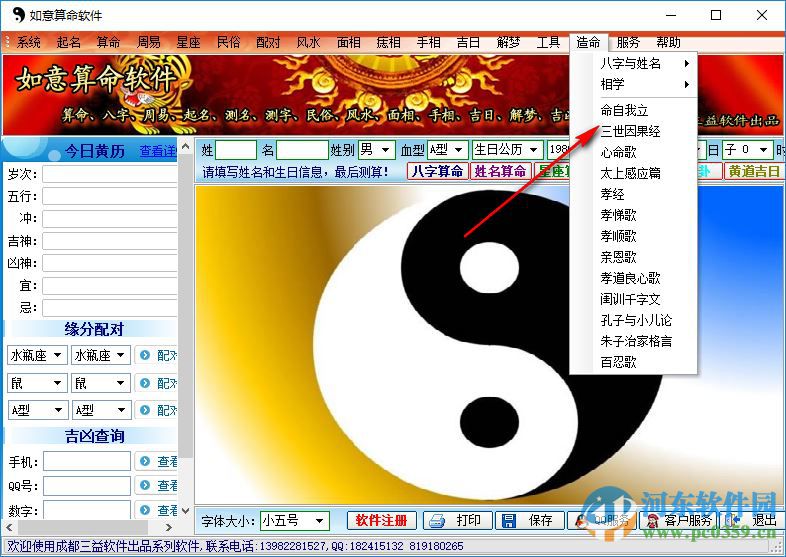Open the 生日公历 calendar type dropdown

[x=507, y=149]
